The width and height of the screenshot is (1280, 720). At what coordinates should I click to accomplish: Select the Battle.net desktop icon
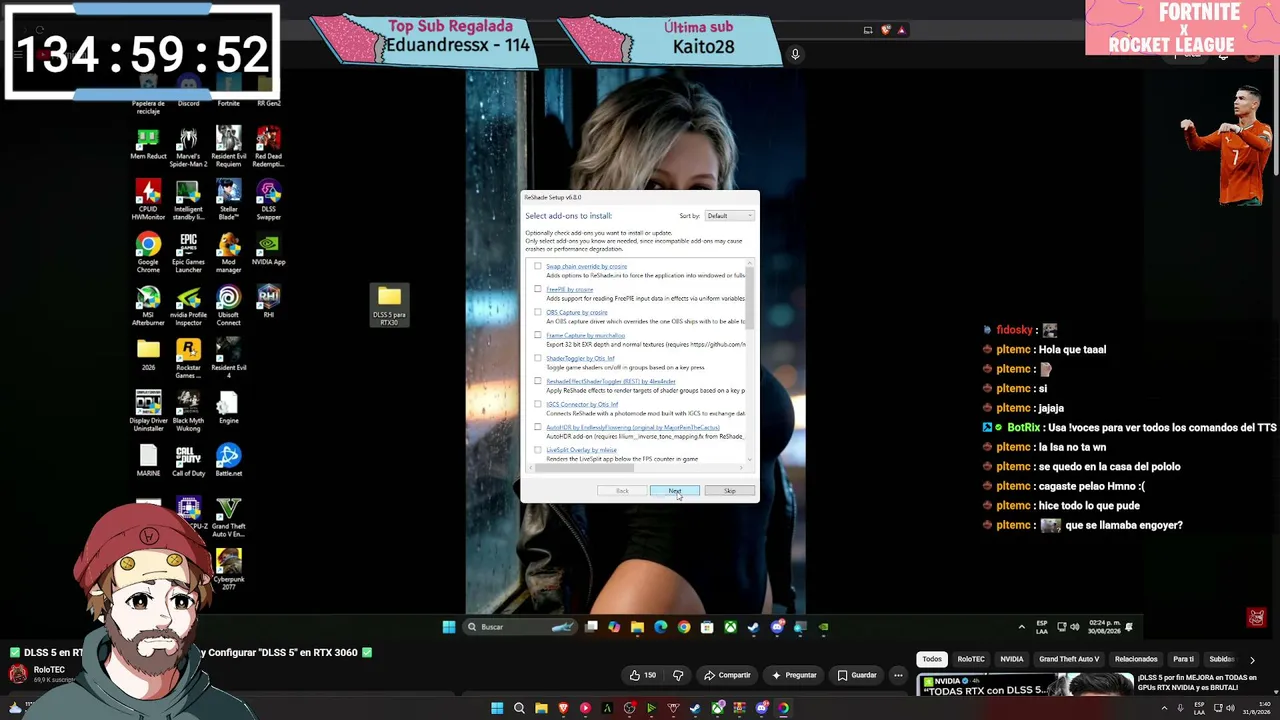[228, 460]
